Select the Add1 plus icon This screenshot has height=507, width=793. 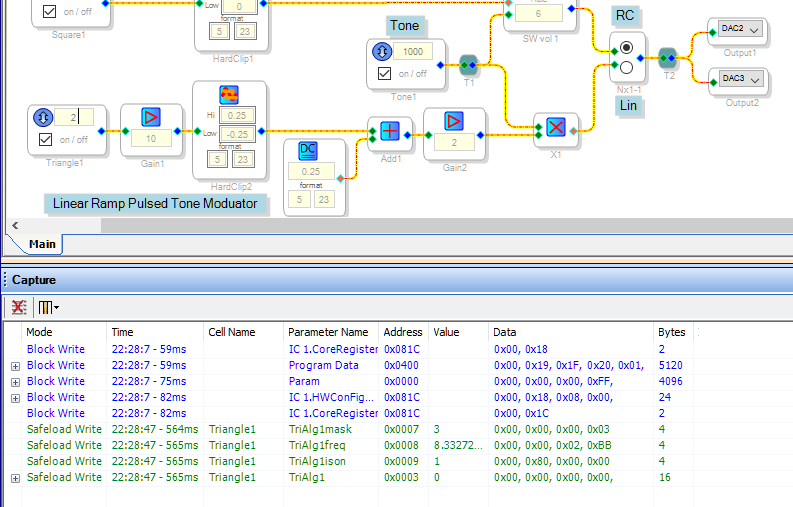pos(390,131)
